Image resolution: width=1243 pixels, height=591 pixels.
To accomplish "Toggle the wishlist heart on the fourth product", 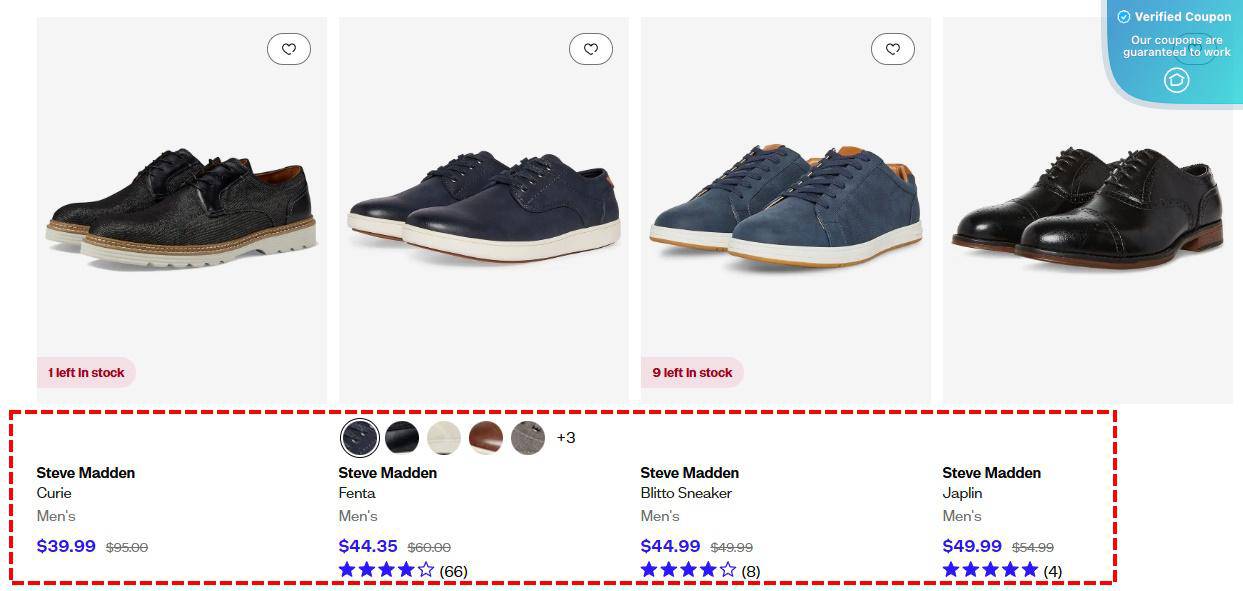I will [1195, 48].
